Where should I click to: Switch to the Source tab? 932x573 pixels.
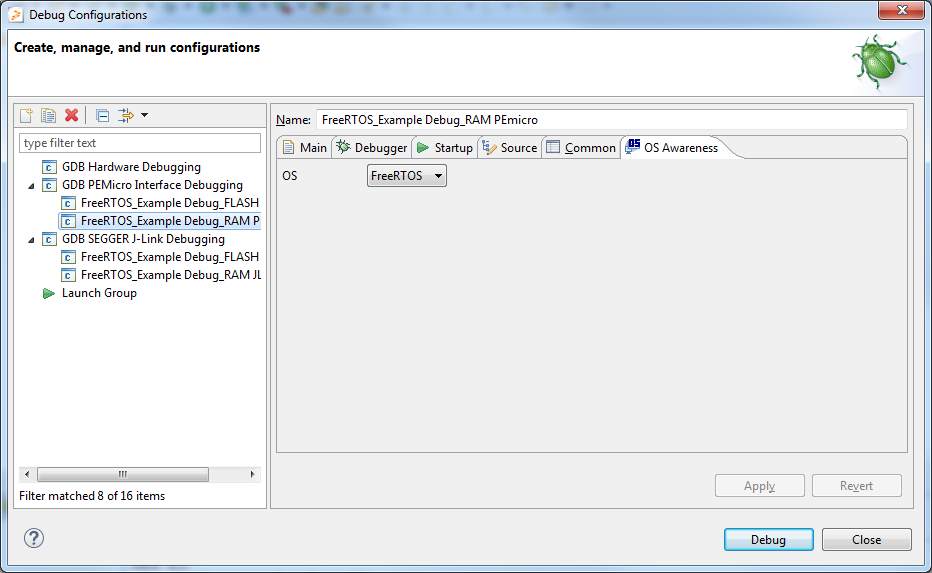click(509, 147)
